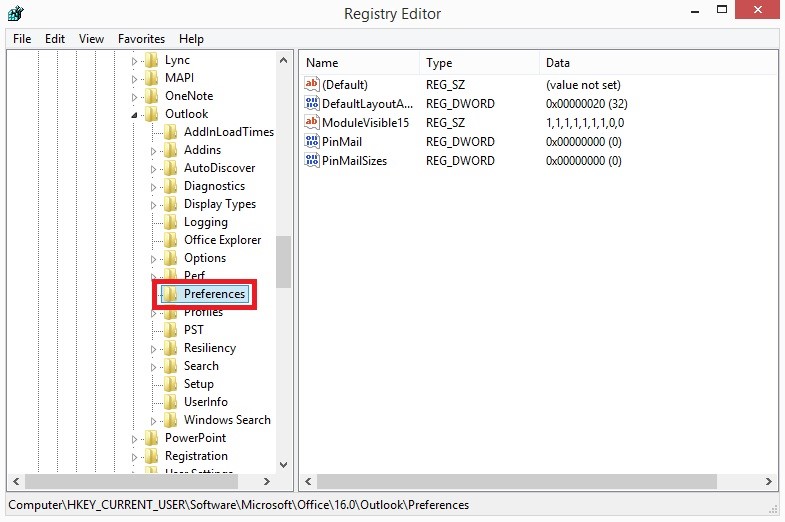
Task: Click the Outlook folder icon
Action: pyautogui.click(x=152, y=115)
